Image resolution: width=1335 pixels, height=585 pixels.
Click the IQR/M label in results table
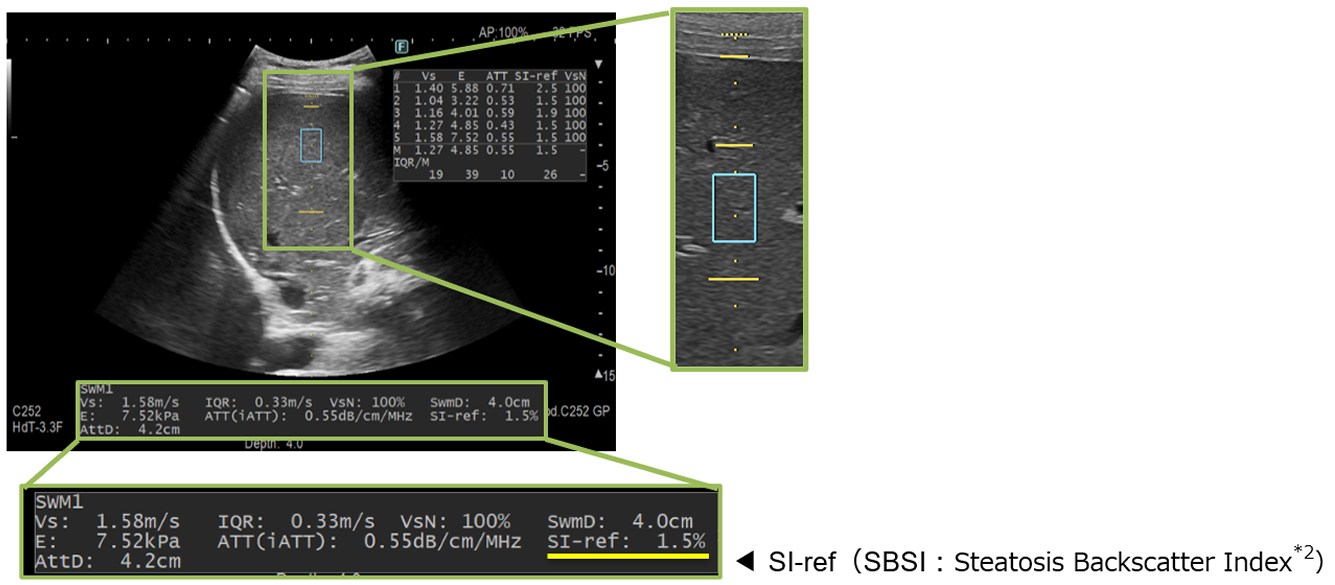pyautogui.click(x=412, y=162)
